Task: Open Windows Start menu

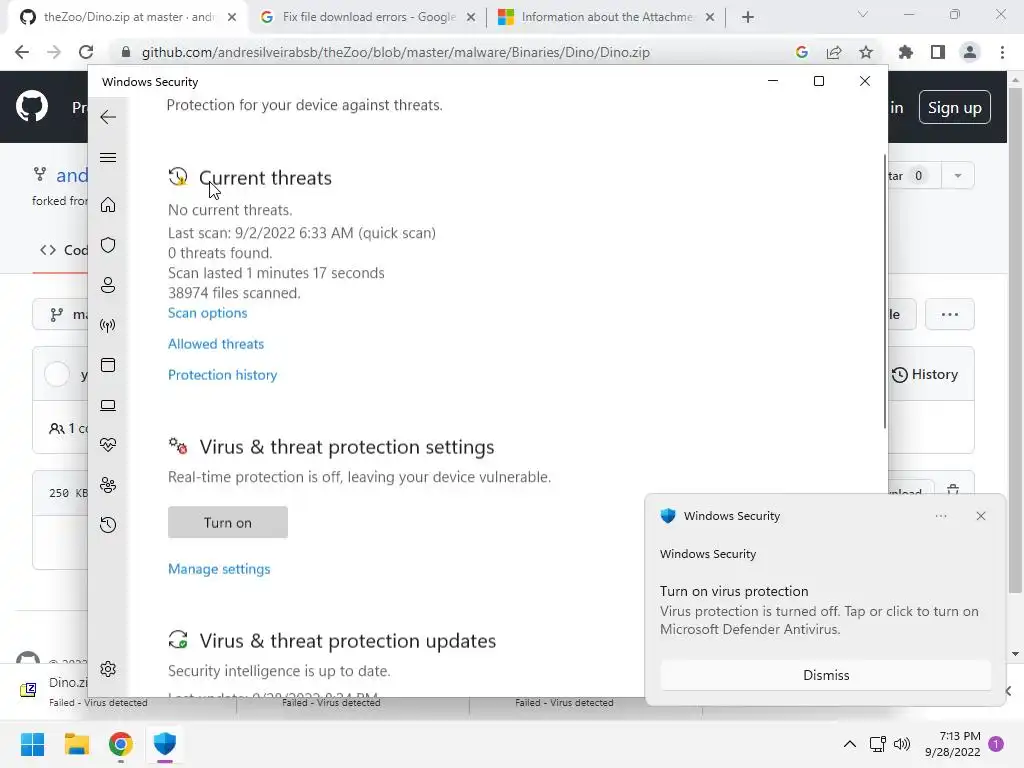Action: [x=32, y=744]
